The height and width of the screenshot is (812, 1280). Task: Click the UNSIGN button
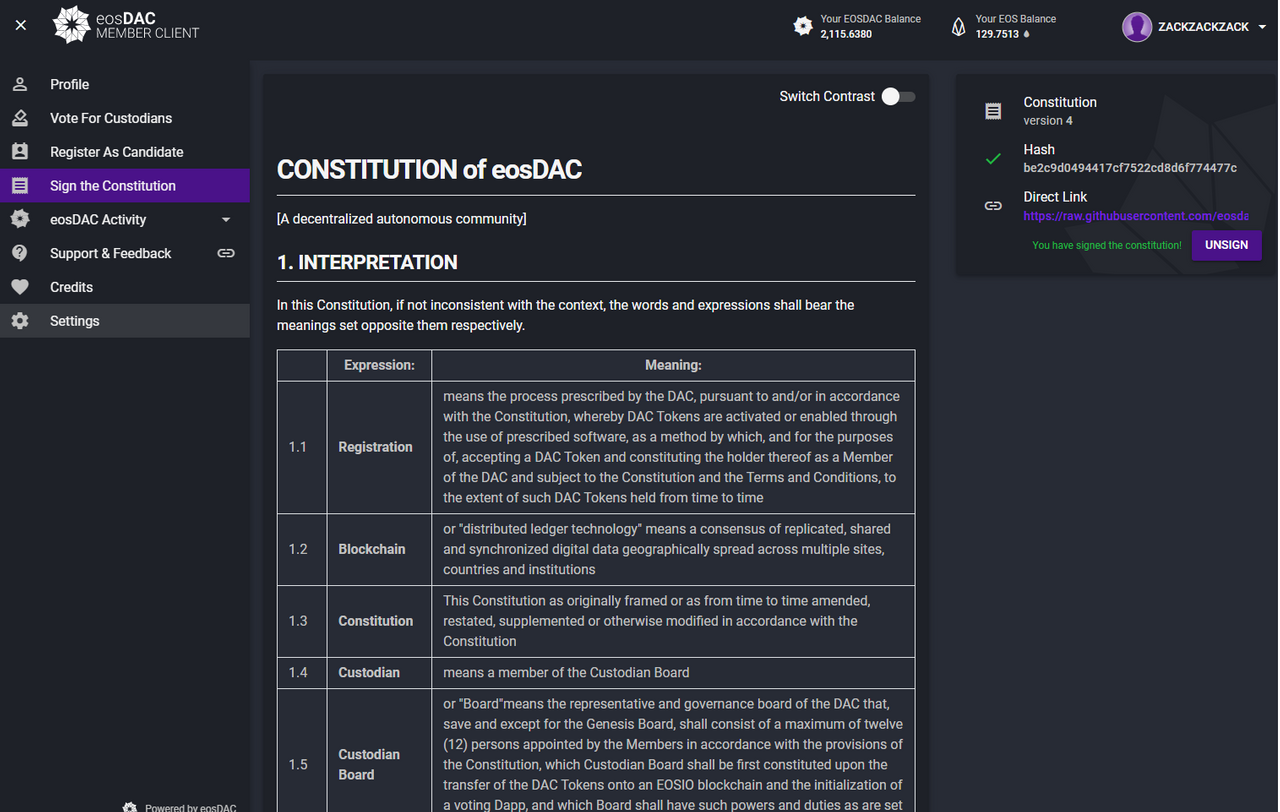coord(1226,245)
